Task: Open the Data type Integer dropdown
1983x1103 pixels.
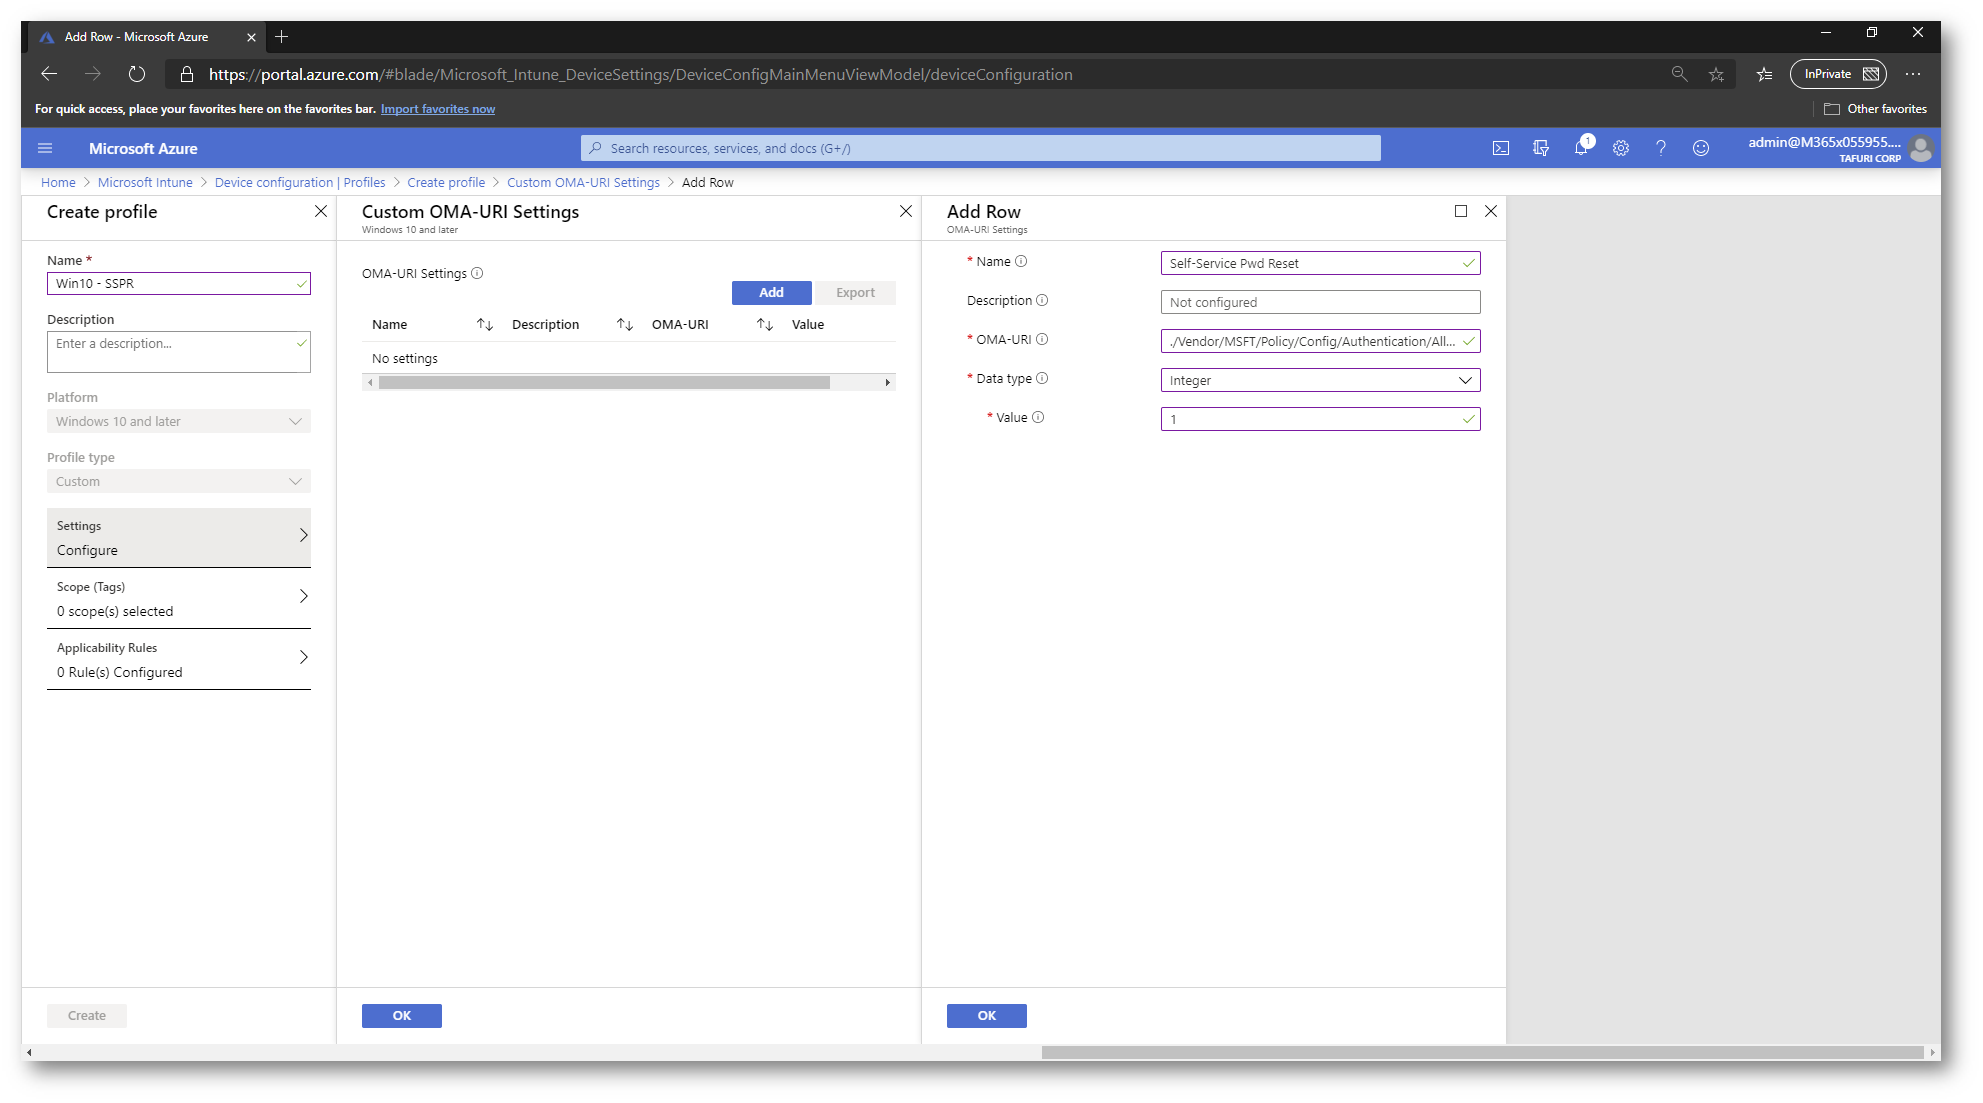Action: pos(1320,380)
